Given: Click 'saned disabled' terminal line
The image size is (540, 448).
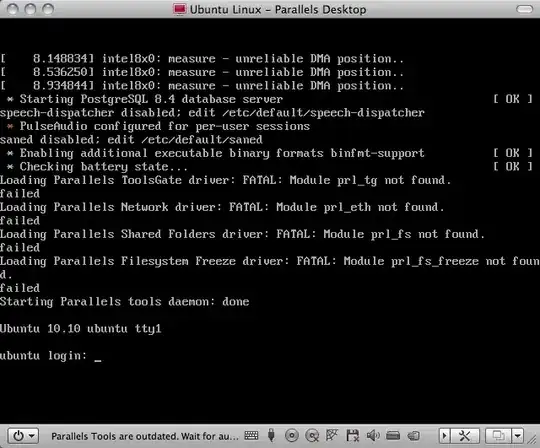Looking at the screenshot, I should (x=131, y=140).
